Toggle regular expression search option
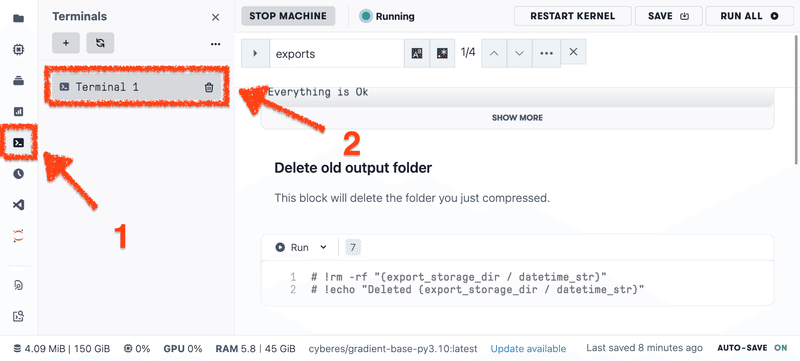 click(x=442, y=54)
